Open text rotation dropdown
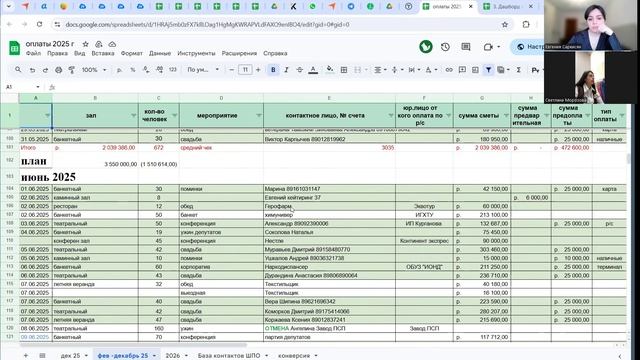The height and width of the screenshot is (360, 640). point(431,70)
